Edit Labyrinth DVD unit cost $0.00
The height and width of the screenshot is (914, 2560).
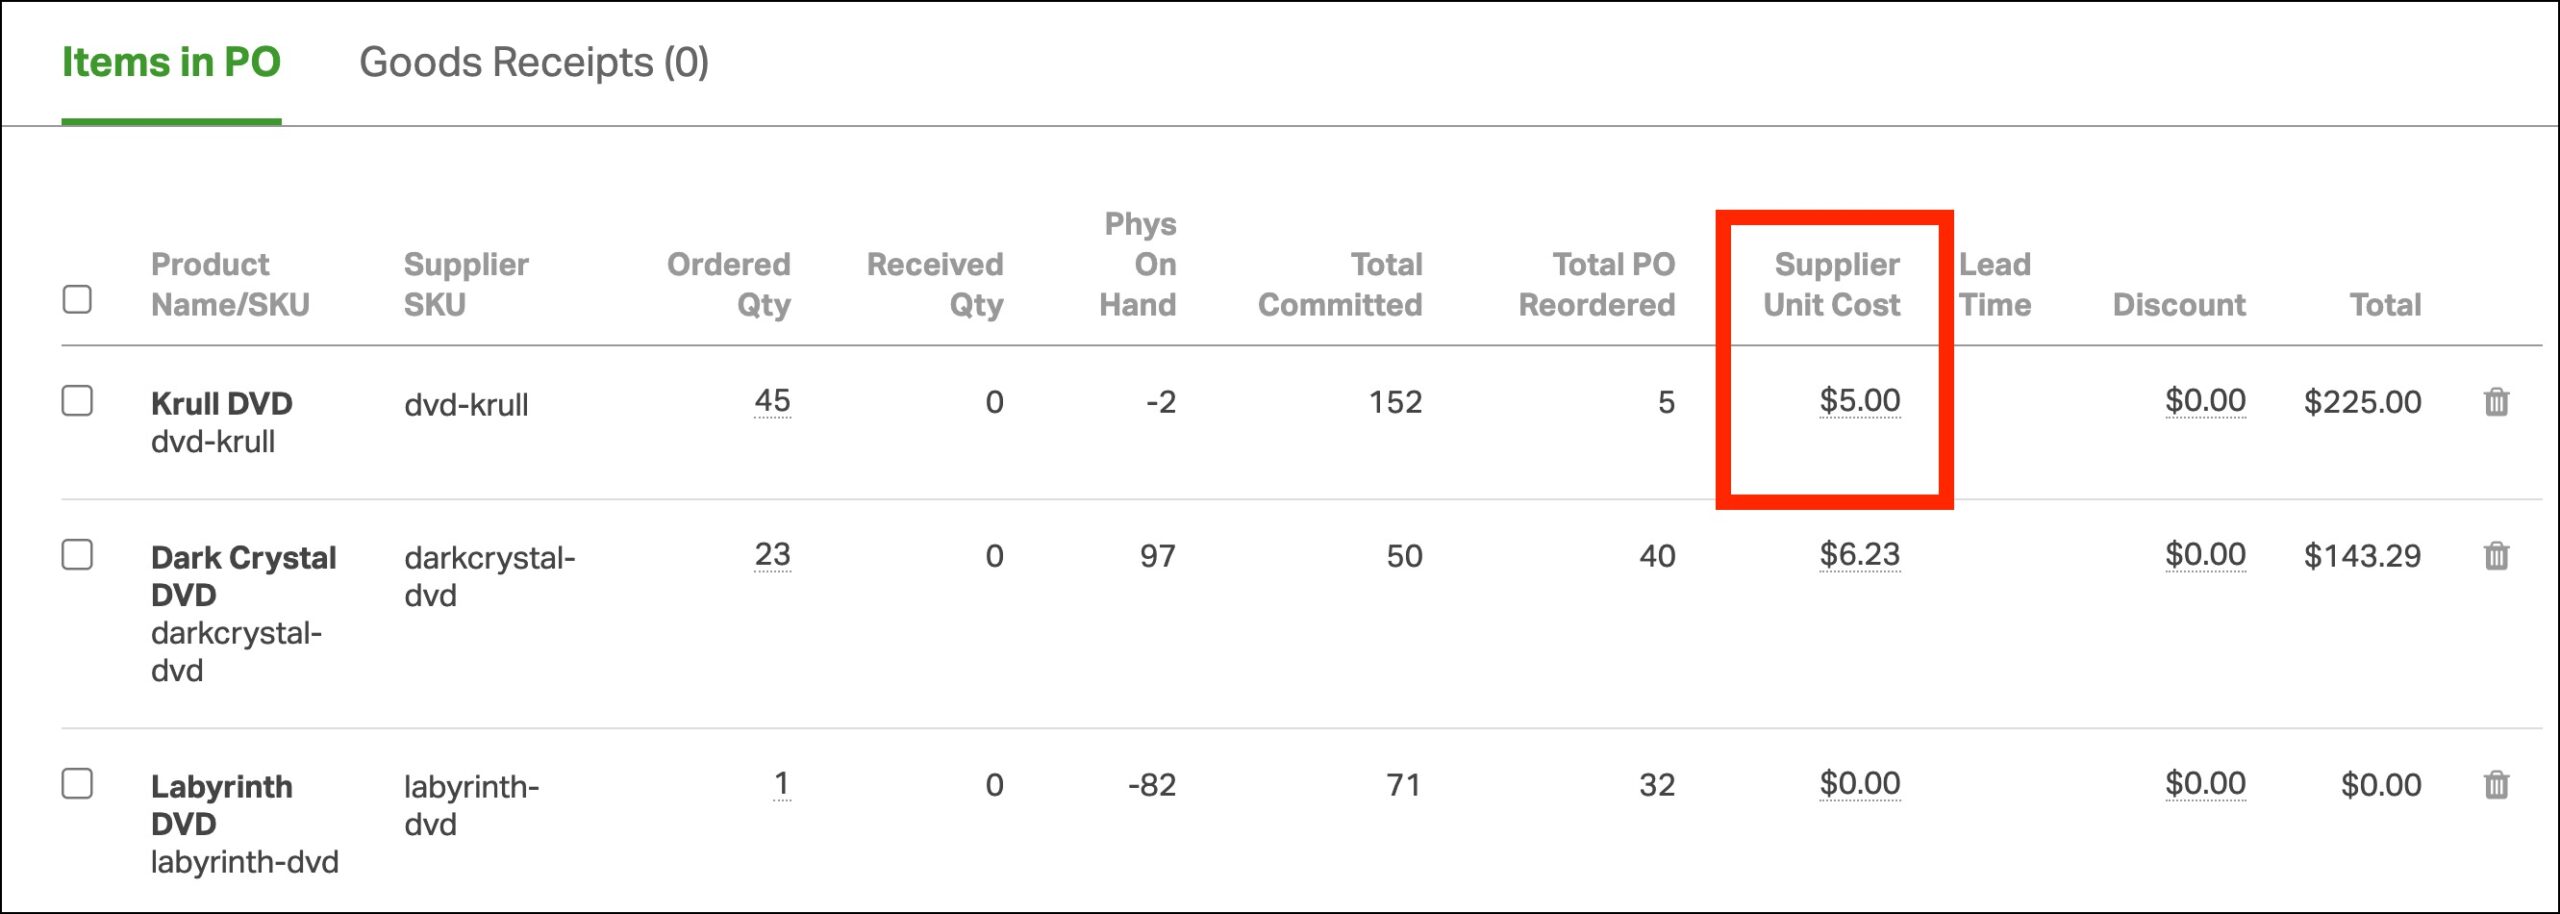click(x=1859, y=784)
